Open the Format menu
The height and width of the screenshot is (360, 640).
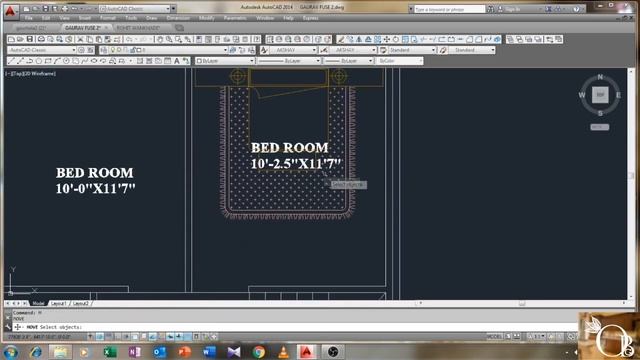pyautogui.click(x=108, y=18)
